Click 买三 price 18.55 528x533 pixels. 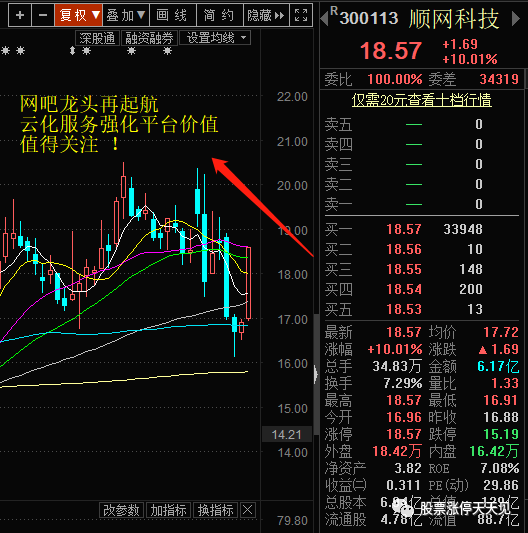pyautogui.click(x=404, y=270)
